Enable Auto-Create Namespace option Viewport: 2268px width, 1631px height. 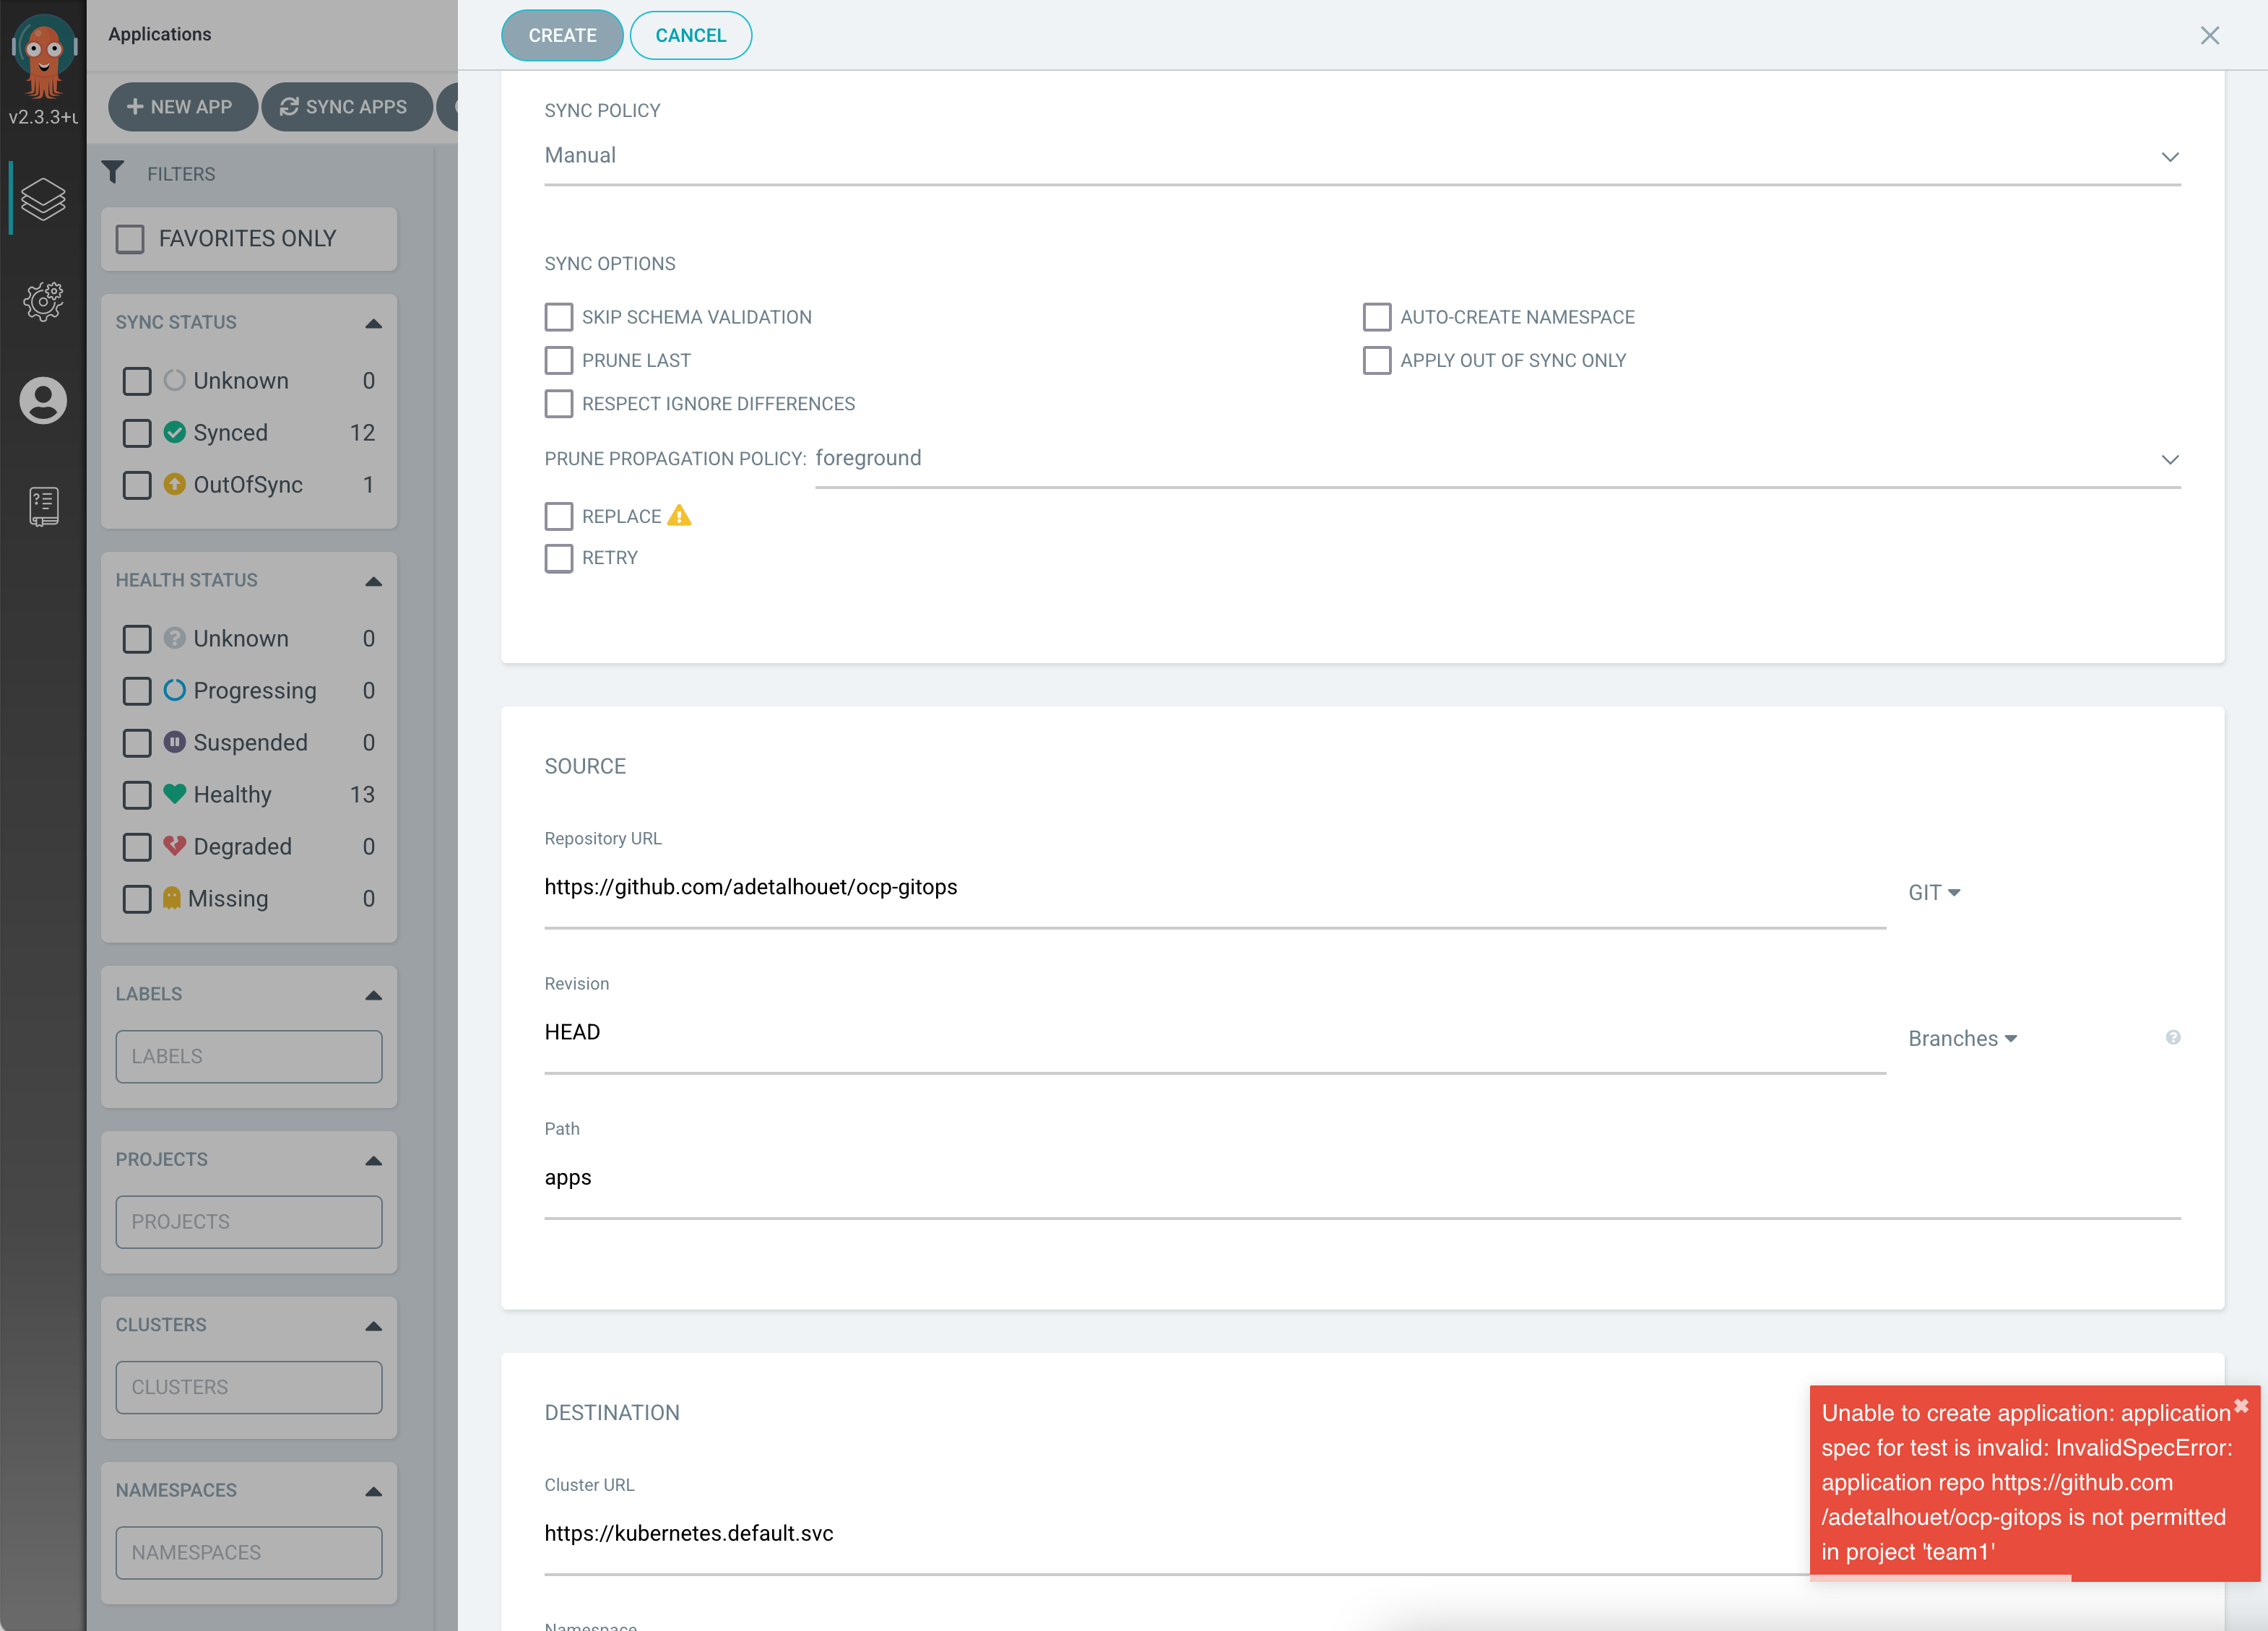click(x=1376, y=317)
